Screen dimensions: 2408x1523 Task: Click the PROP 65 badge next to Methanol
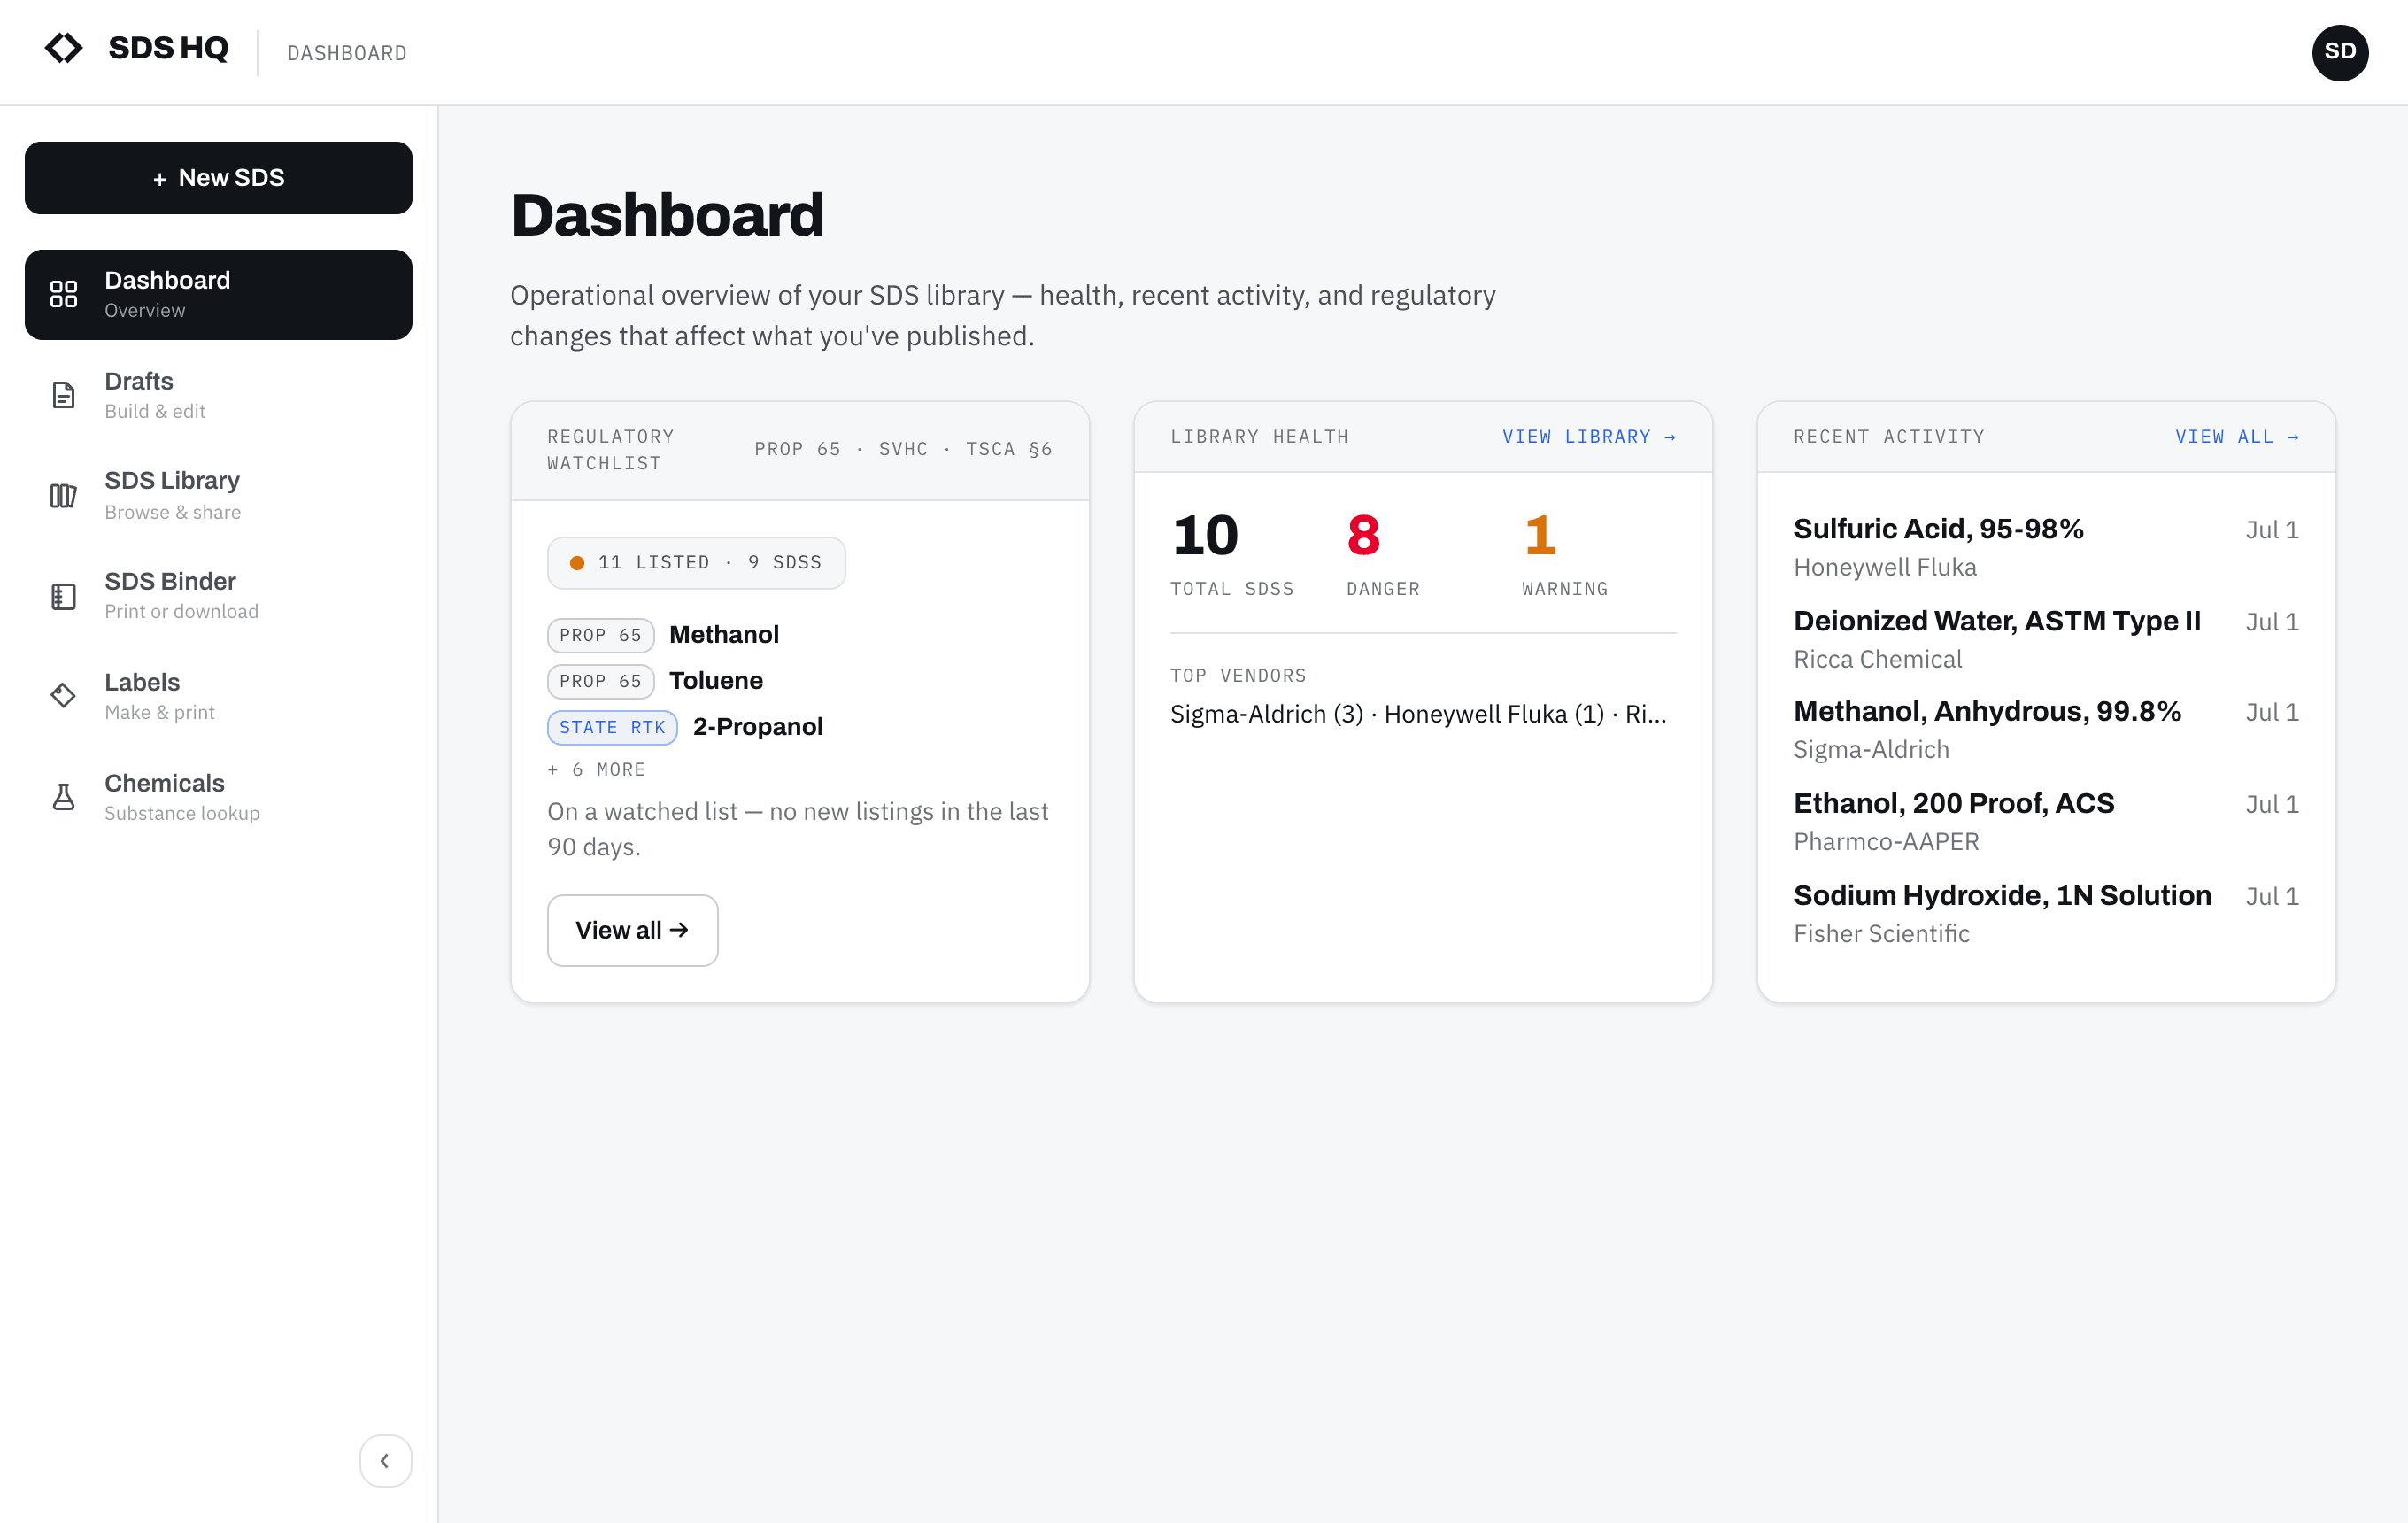601,635
